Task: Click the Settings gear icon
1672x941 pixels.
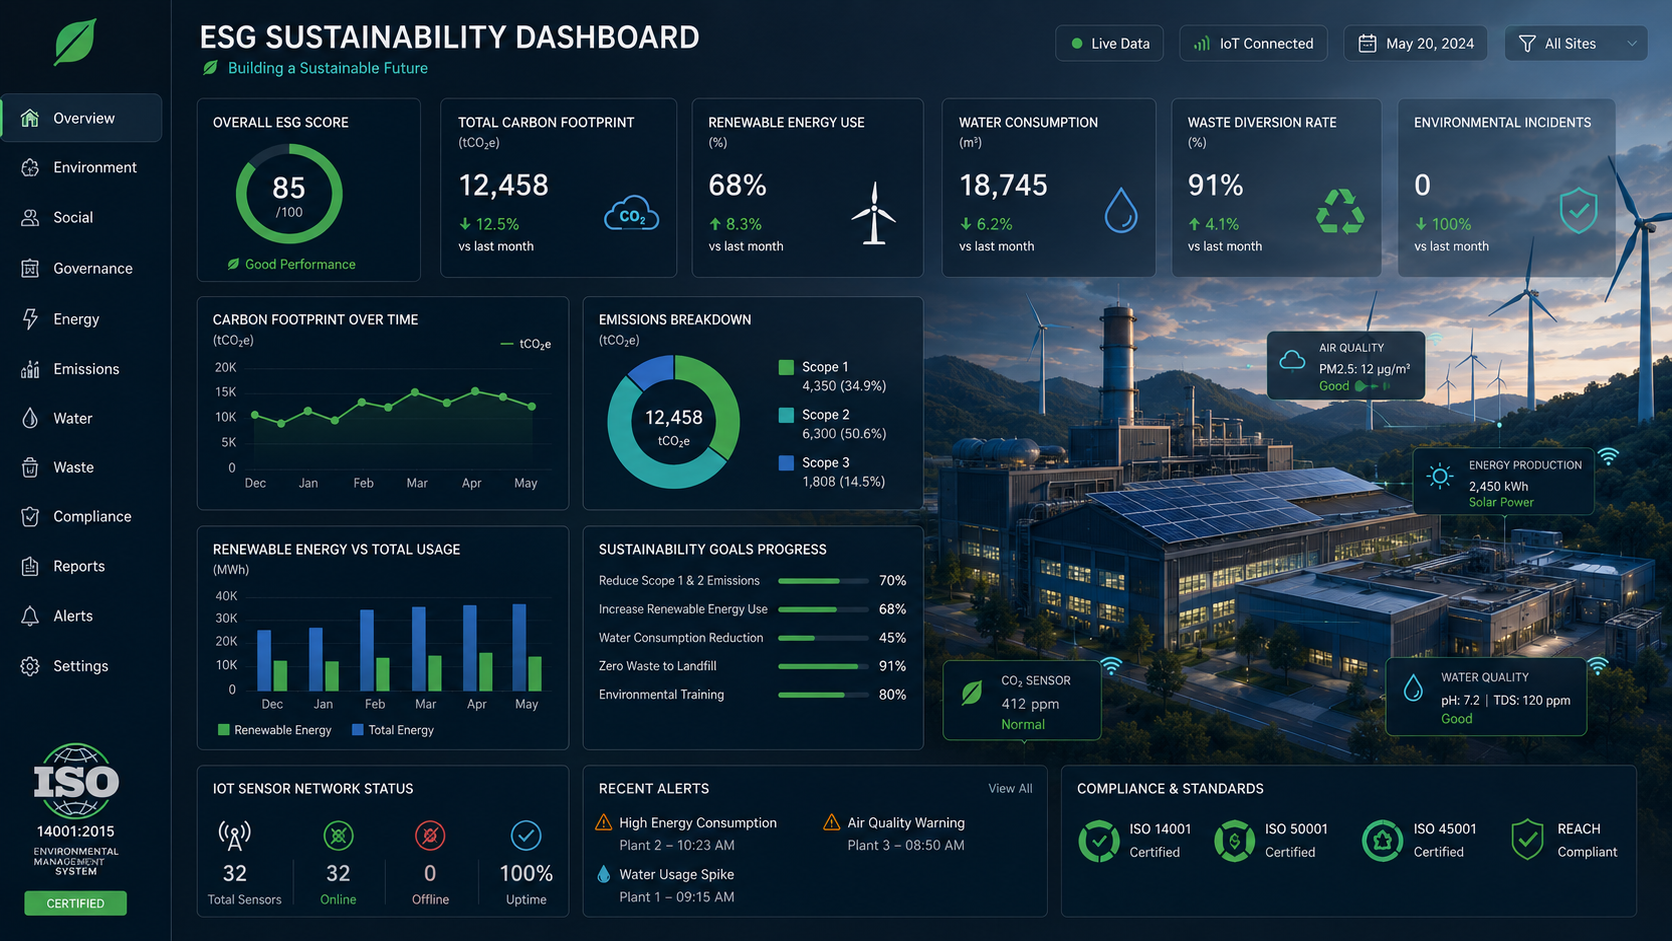Action: click(x=30, y=666)
